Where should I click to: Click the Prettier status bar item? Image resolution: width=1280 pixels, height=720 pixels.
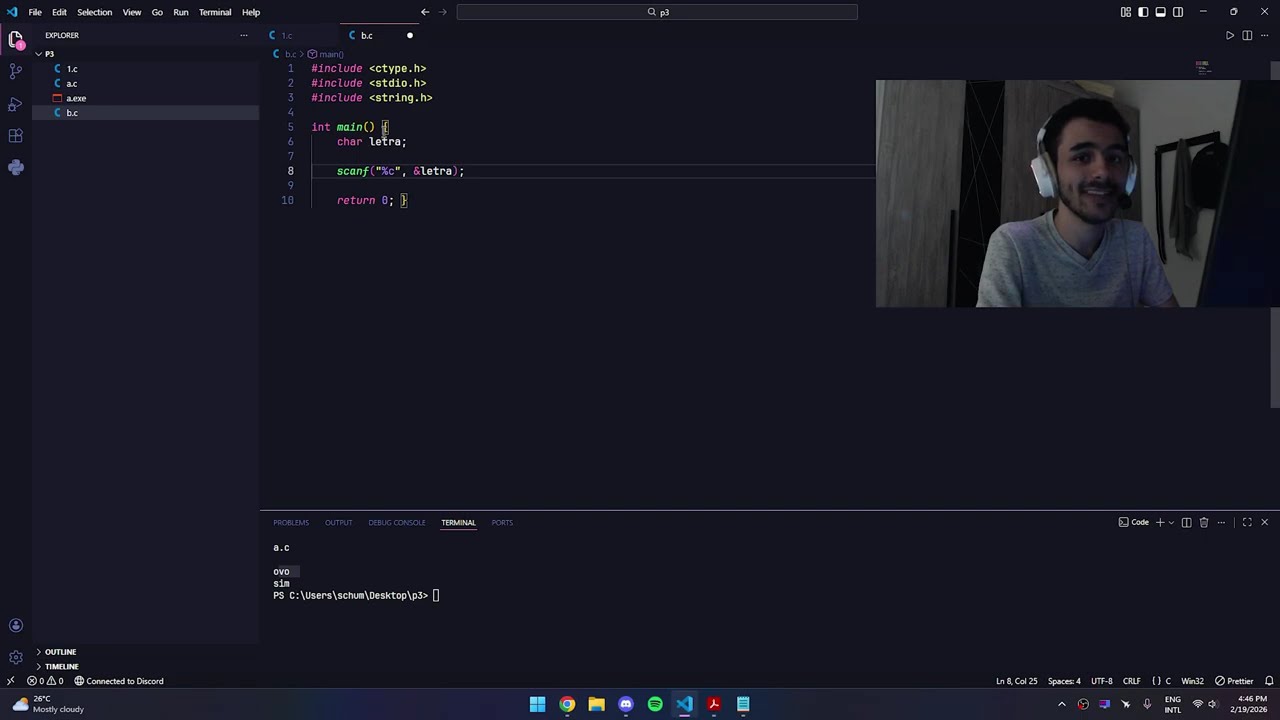[x=1233, y=681]
